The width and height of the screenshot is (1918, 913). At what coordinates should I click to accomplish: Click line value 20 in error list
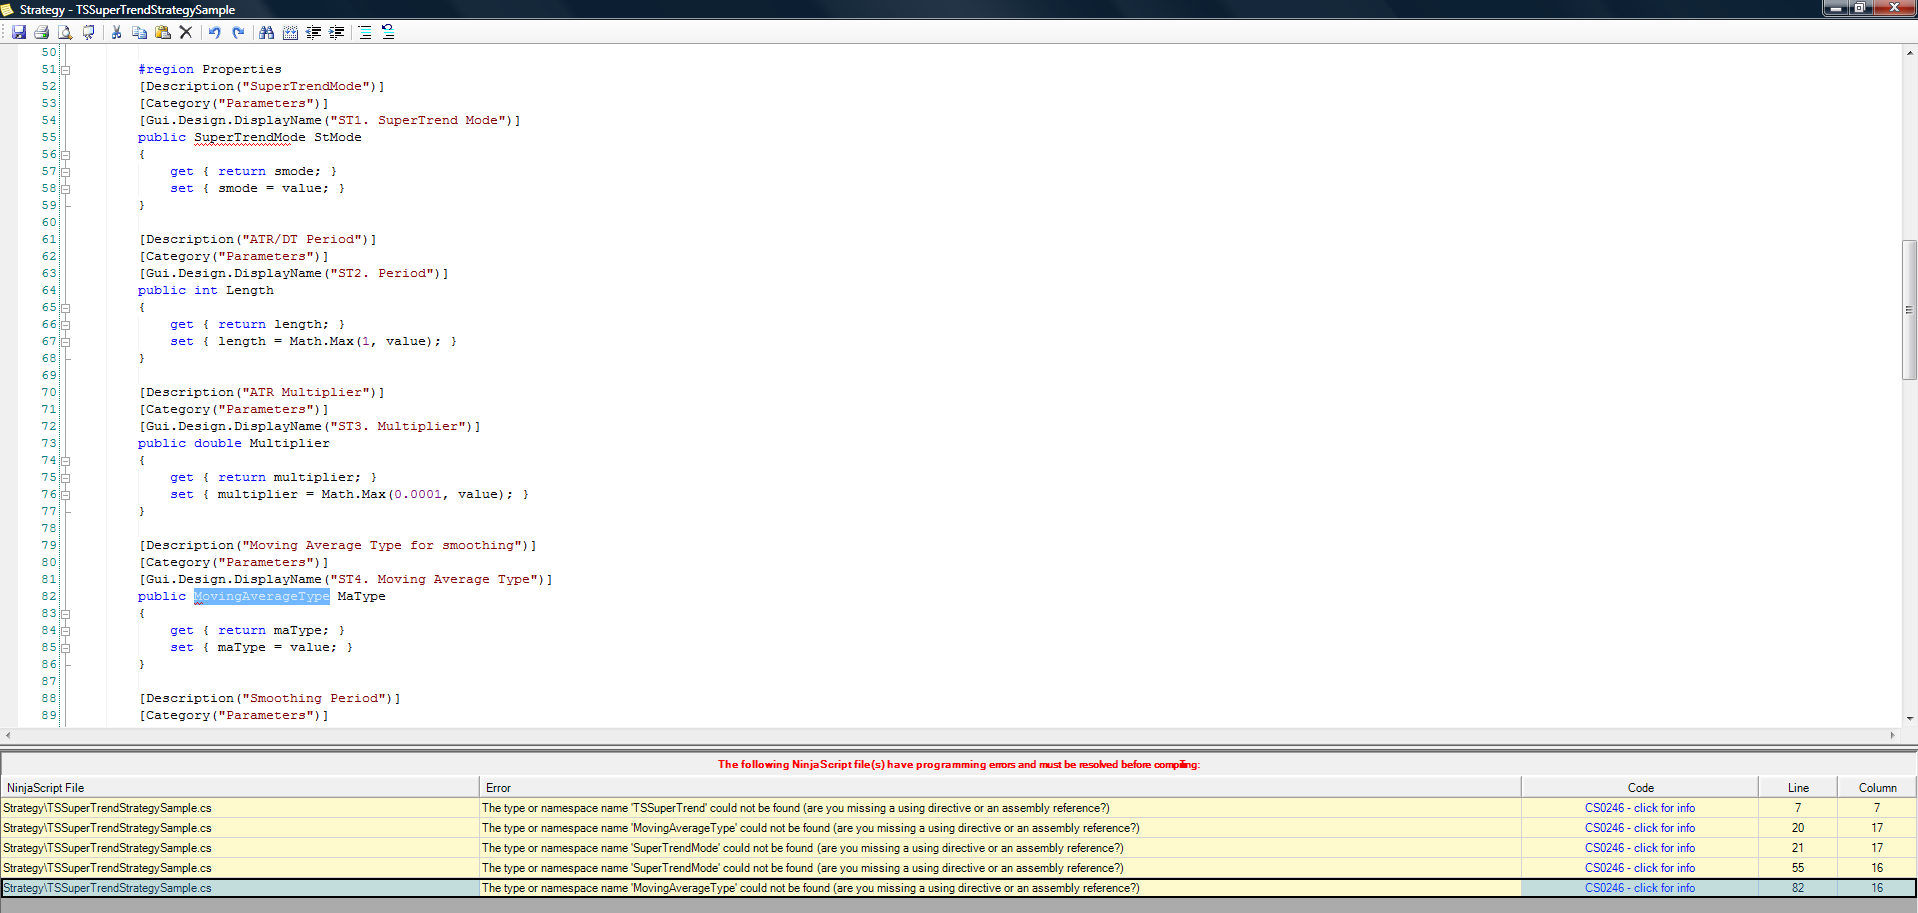pos(1798,828)
